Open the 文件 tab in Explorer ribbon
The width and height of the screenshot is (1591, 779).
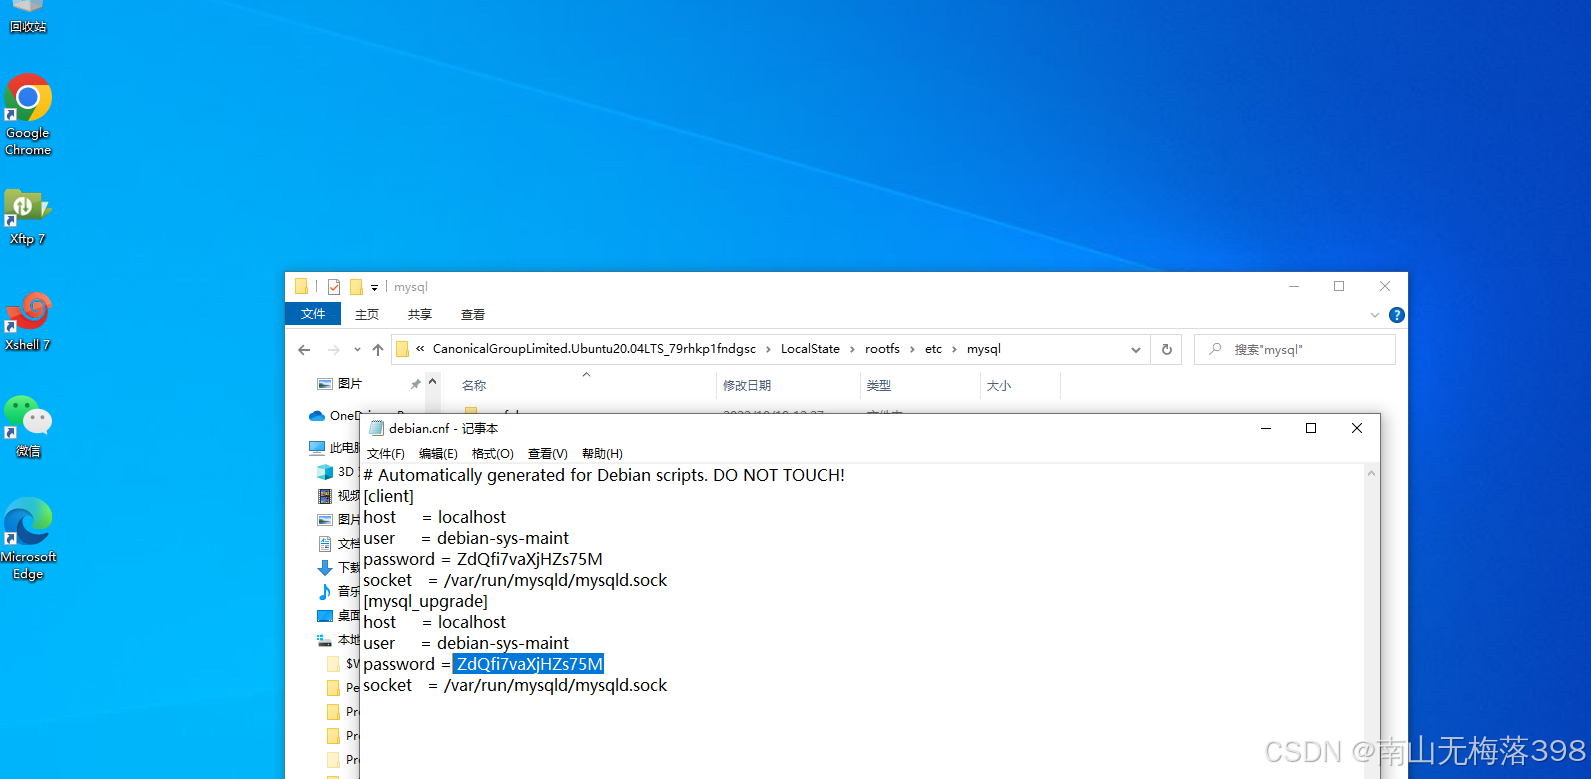coord(313,314)
